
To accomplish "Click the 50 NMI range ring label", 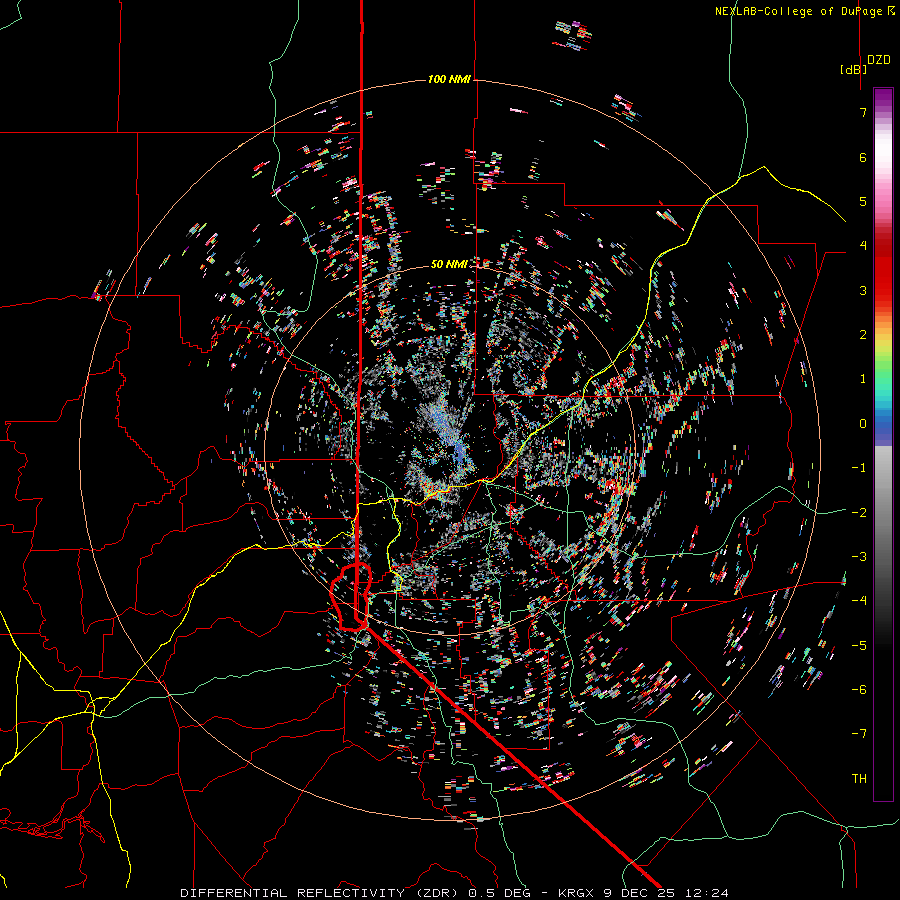I will click(449, 264).
